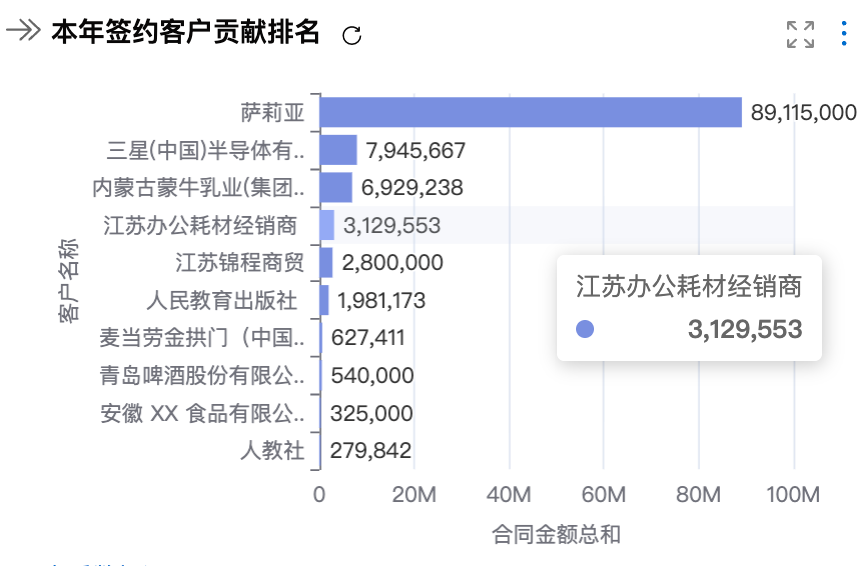Click the 89,115,000 value label

click(x=803, y=113)
